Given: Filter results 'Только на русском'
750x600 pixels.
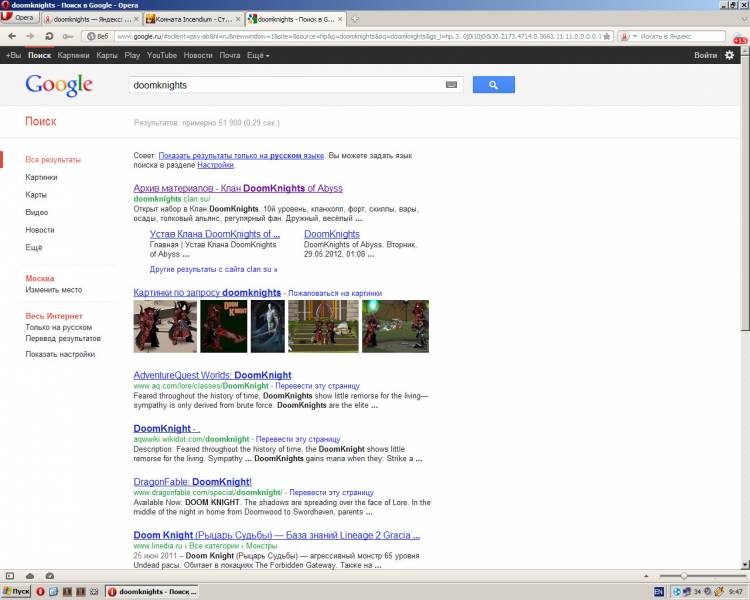Looking at the screenshot, I should coord(58,327).
